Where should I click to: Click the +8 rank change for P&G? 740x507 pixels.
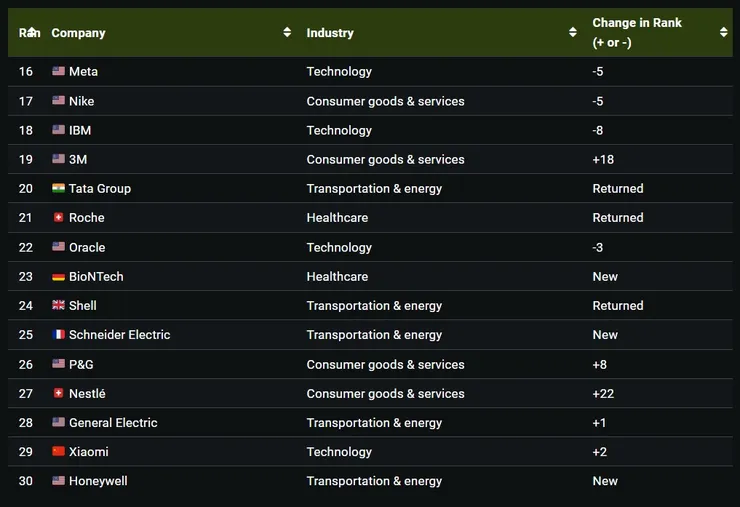point(600,364)
